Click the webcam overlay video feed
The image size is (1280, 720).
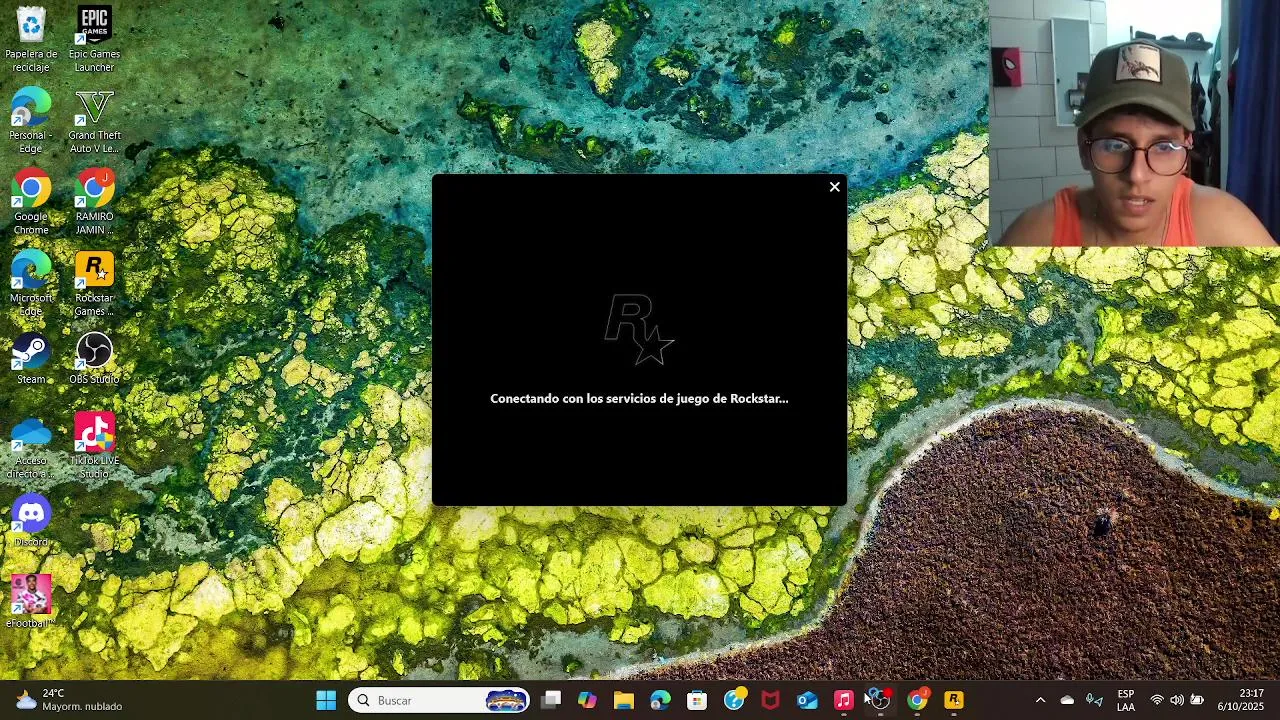[1134, 123]
